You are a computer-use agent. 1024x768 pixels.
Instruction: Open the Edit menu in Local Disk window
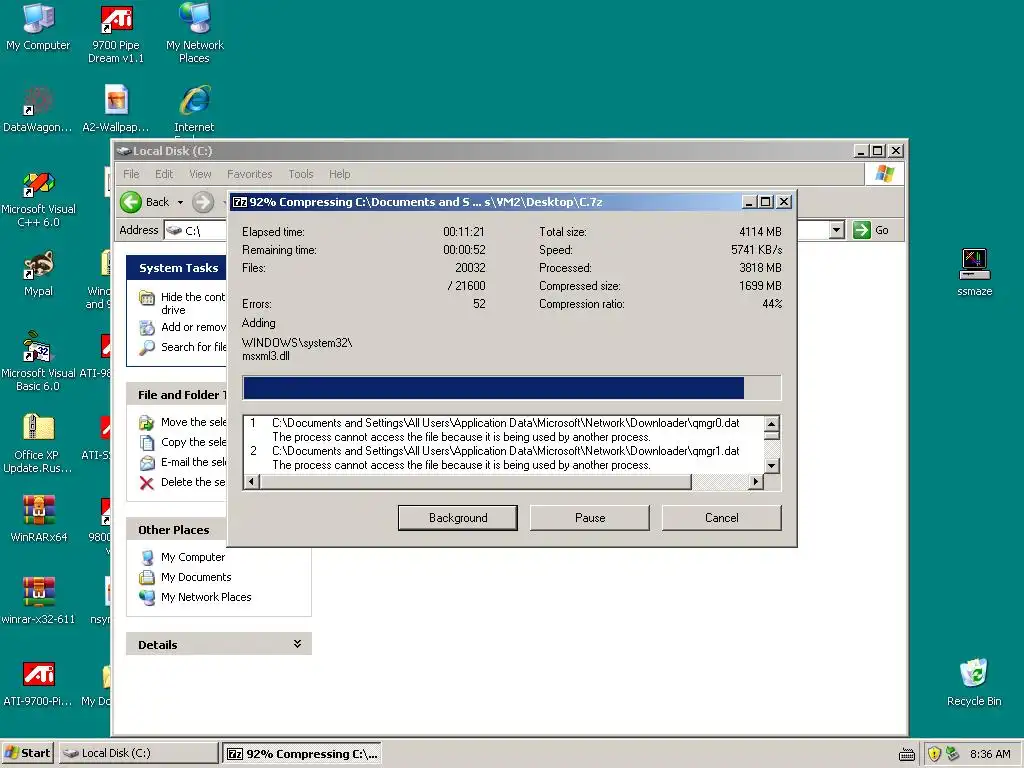(164, 174)
